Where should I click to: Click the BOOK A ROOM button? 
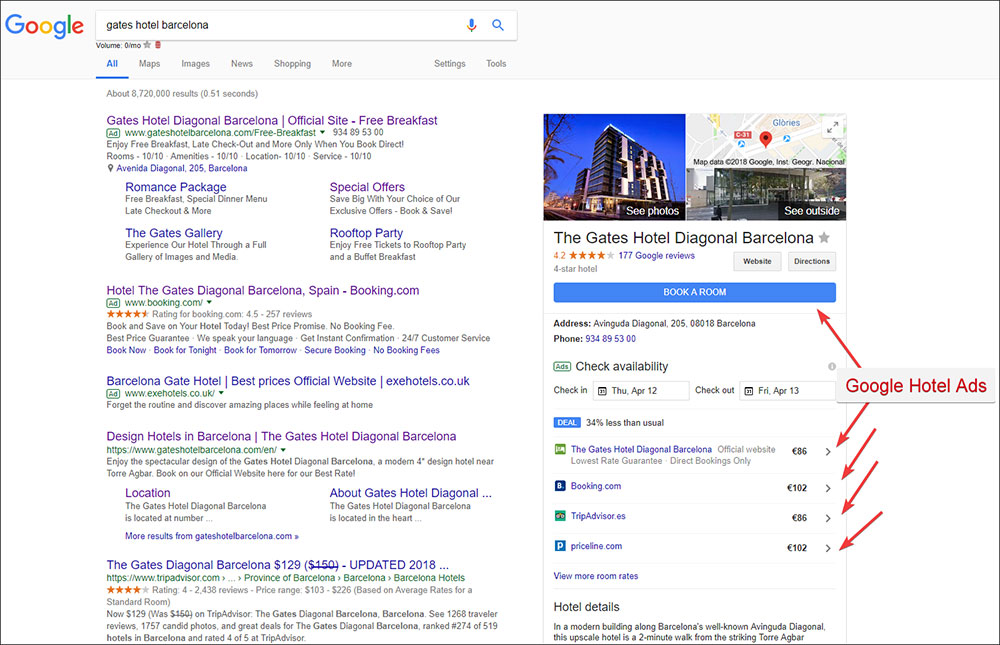point(696,292)
